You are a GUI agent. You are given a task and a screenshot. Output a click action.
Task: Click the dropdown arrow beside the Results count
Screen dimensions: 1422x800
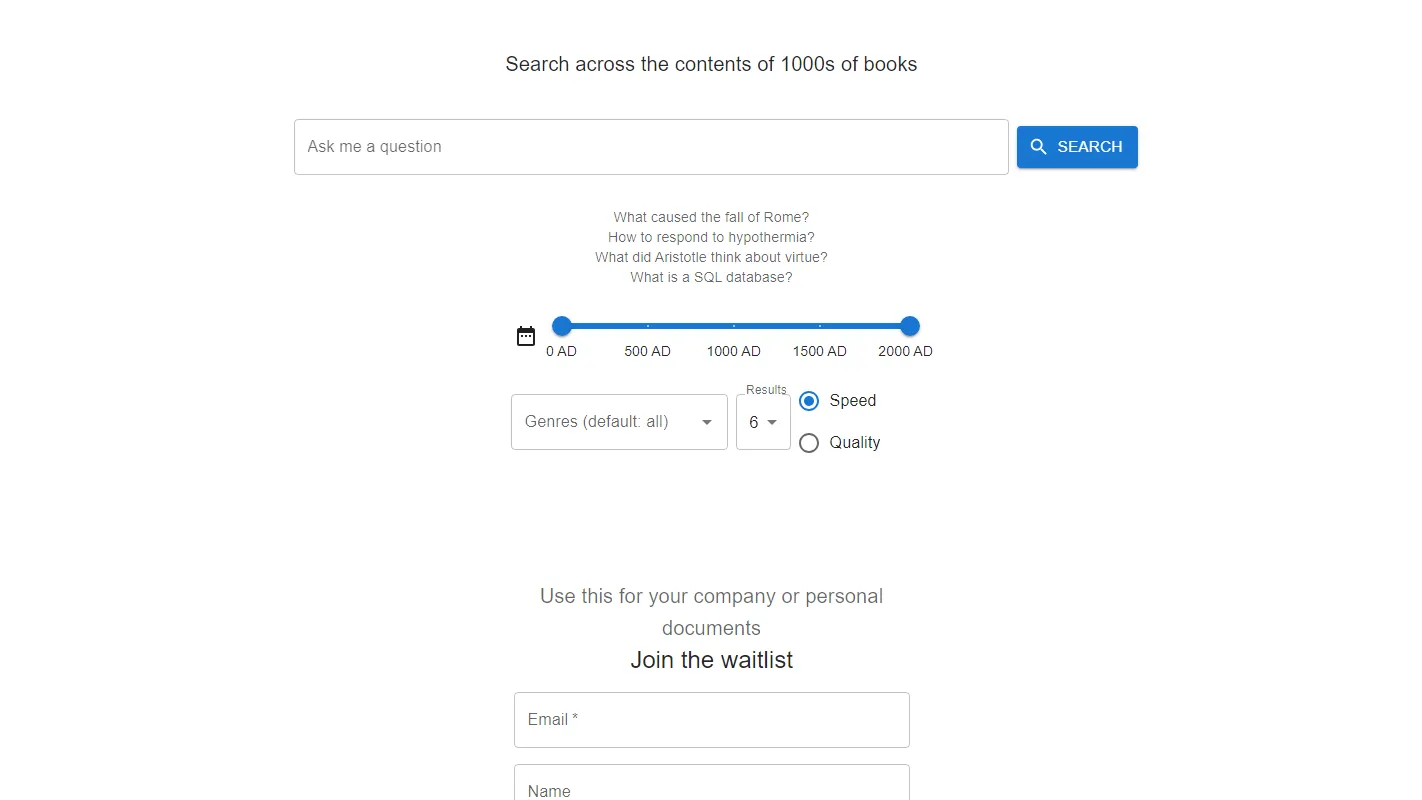click(x=772, y=422)
